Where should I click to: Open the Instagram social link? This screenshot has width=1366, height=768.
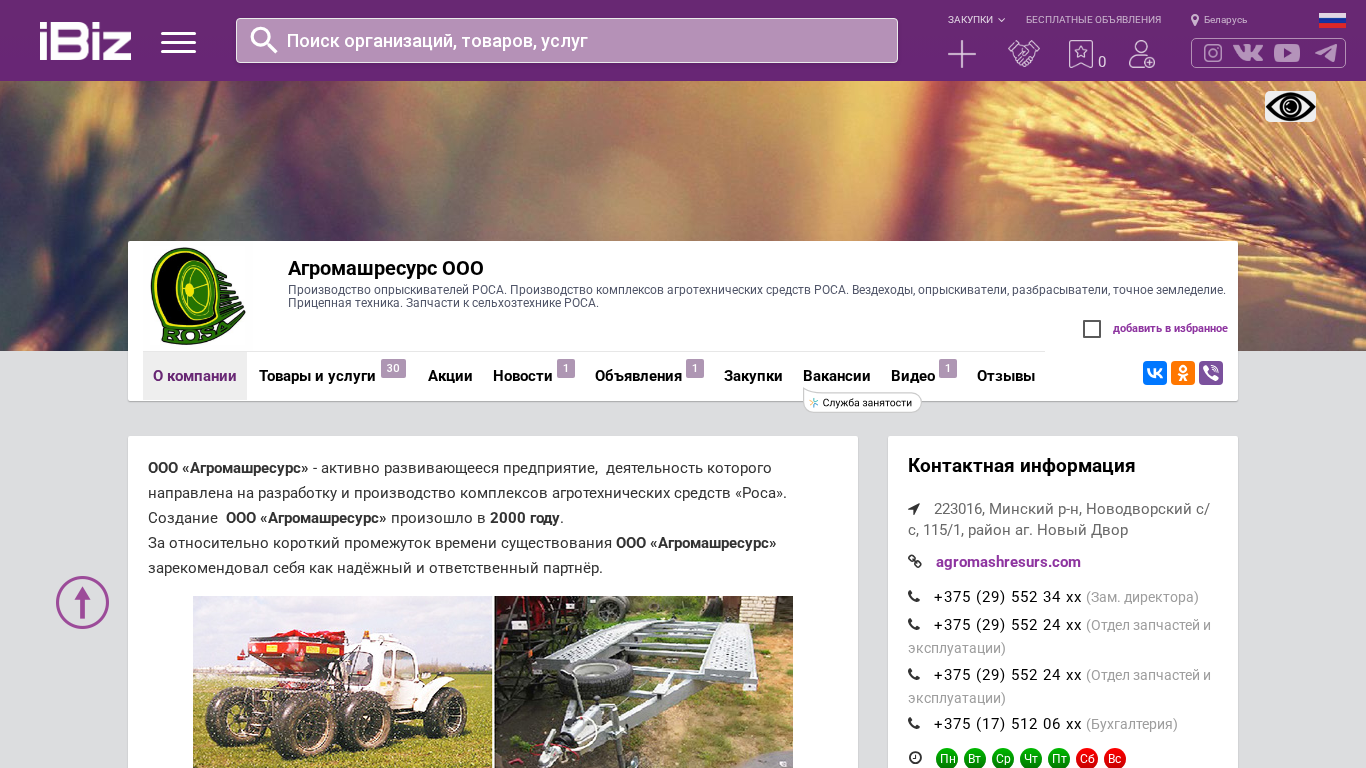(1212, 53)
